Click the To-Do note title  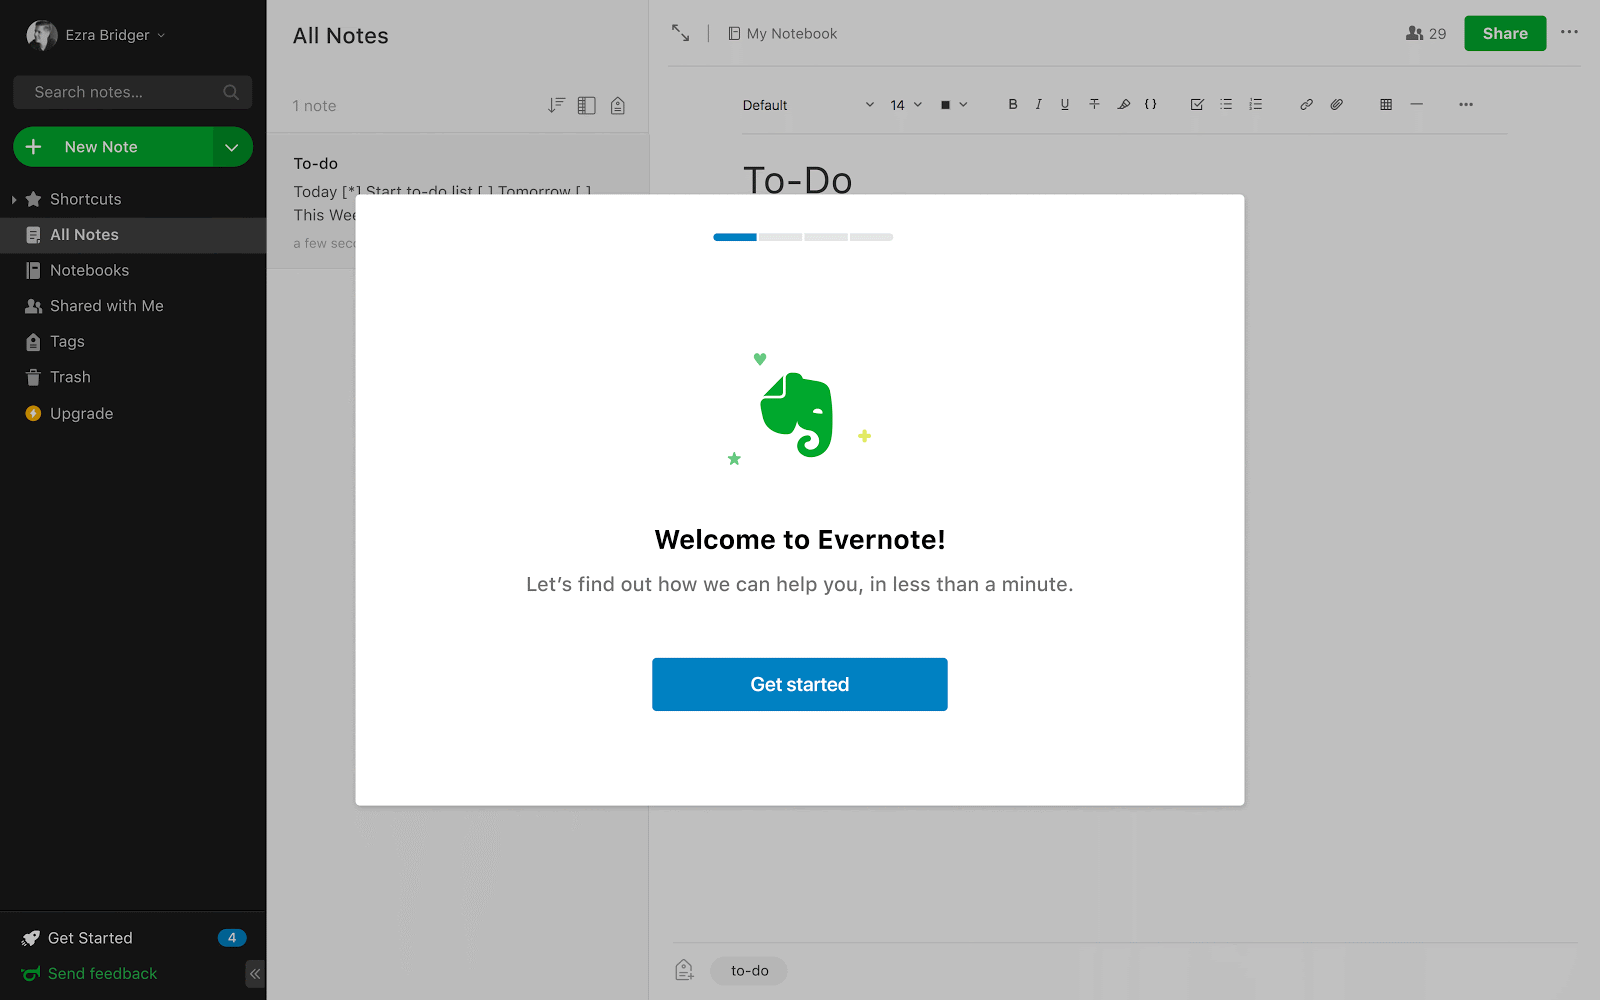(x=797, y=180)
